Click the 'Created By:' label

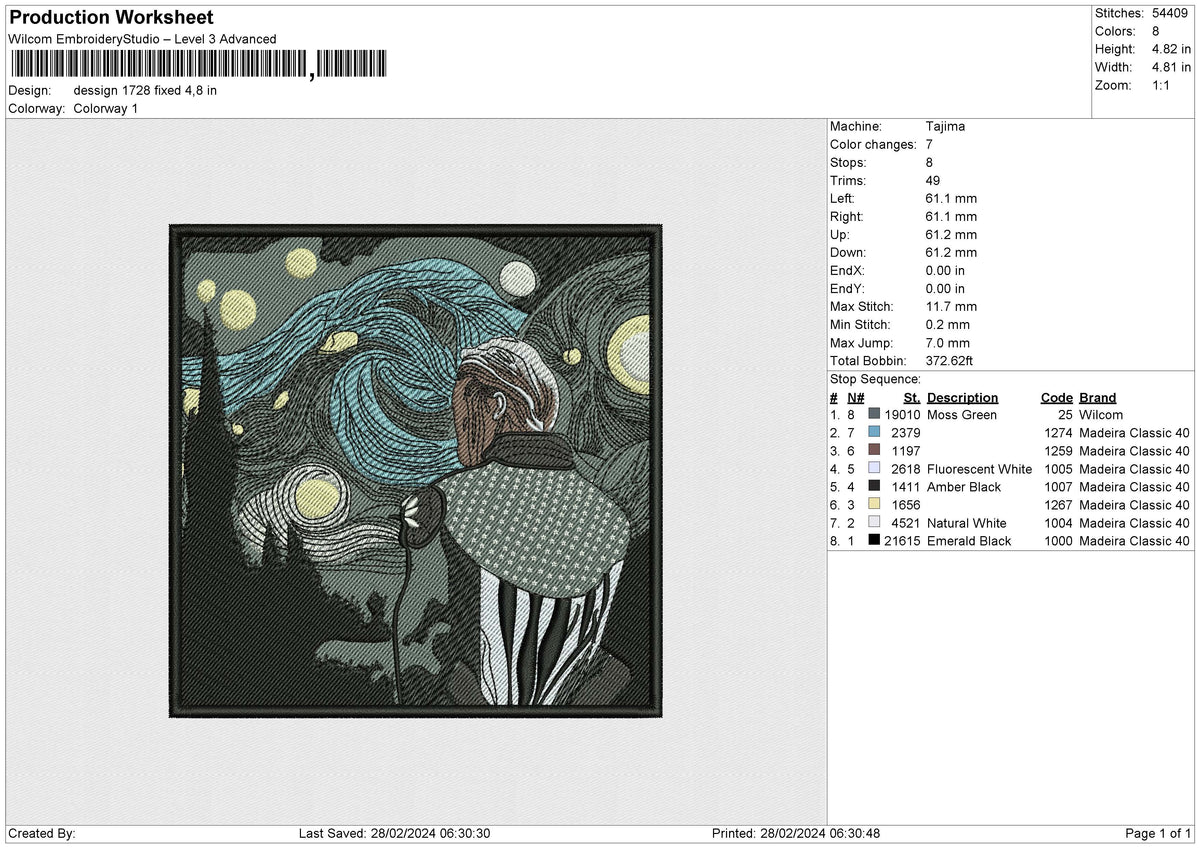[x=41, y=834]
